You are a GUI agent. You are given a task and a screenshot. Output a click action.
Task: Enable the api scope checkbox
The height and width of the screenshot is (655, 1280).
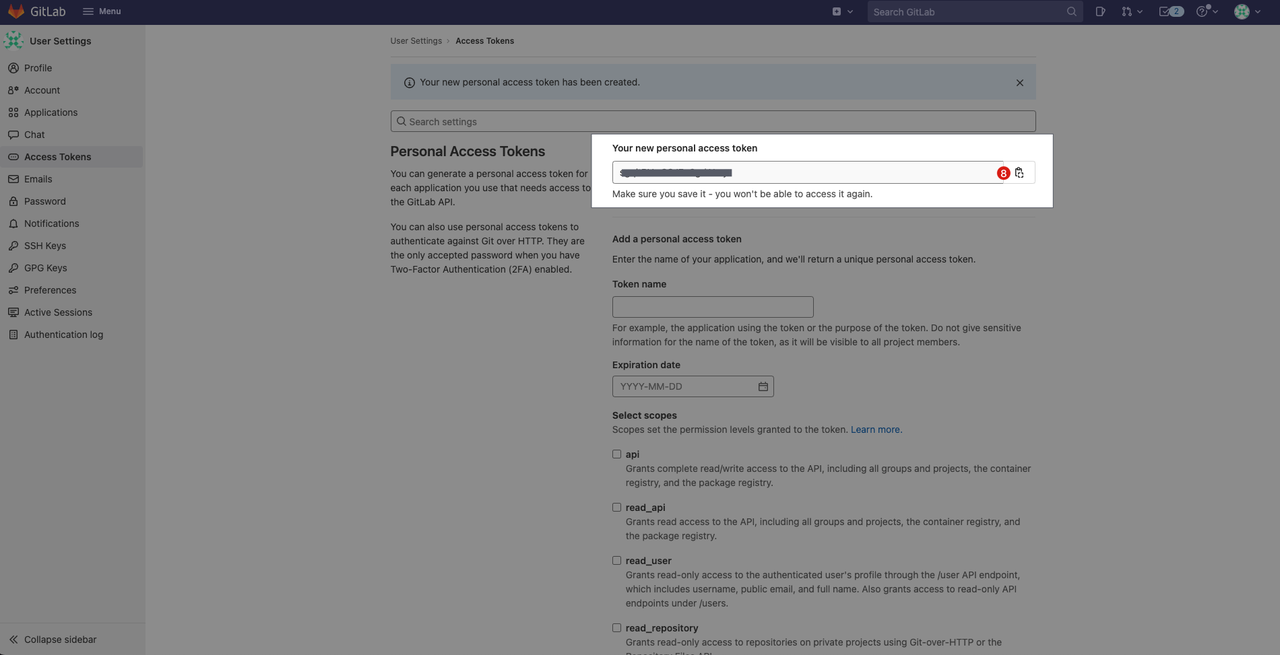(617, 454)
